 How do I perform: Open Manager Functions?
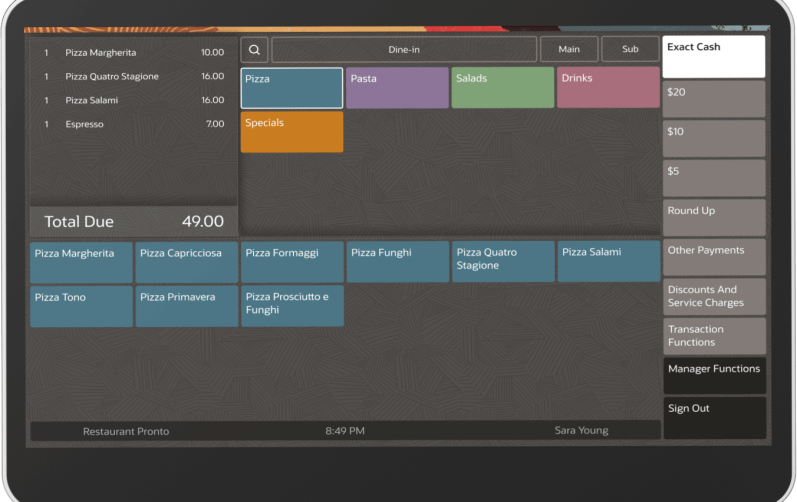pos(713,376)
